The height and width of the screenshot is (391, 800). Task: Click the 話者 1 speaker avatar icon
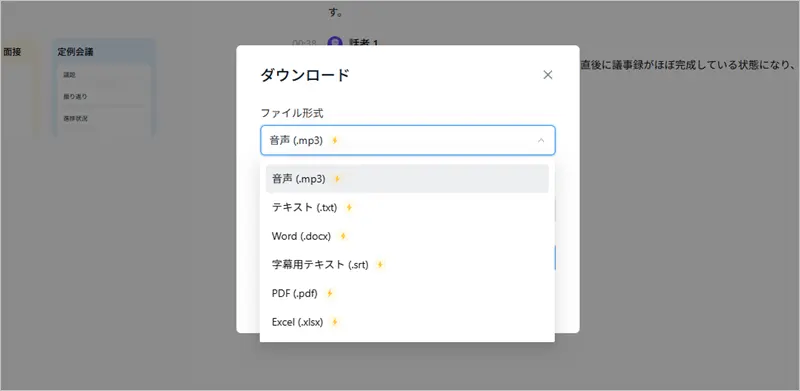[x=335, y=42]
